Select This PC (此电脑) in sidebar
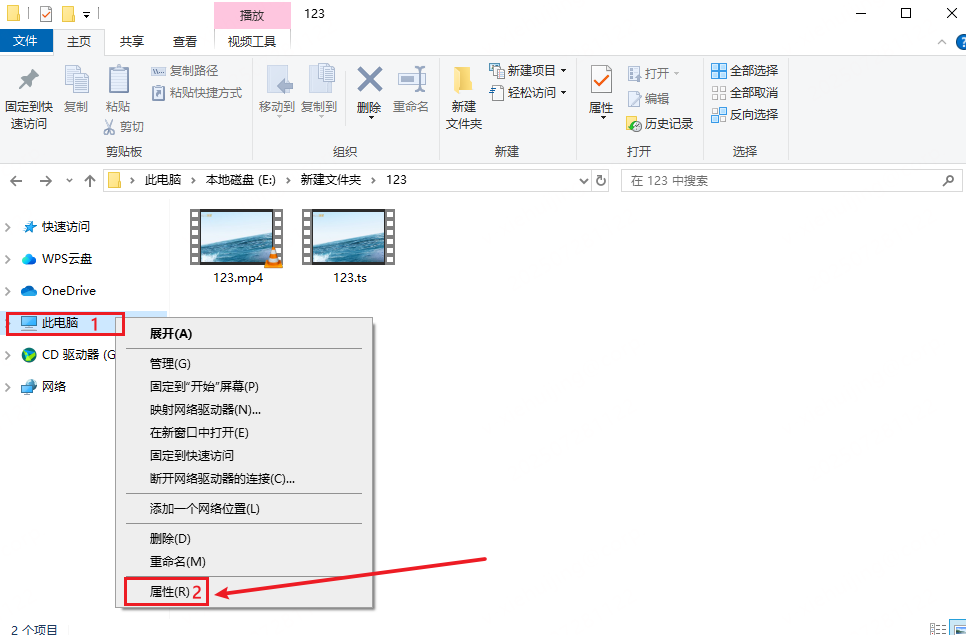966x635 pixels. pos(50,323)
